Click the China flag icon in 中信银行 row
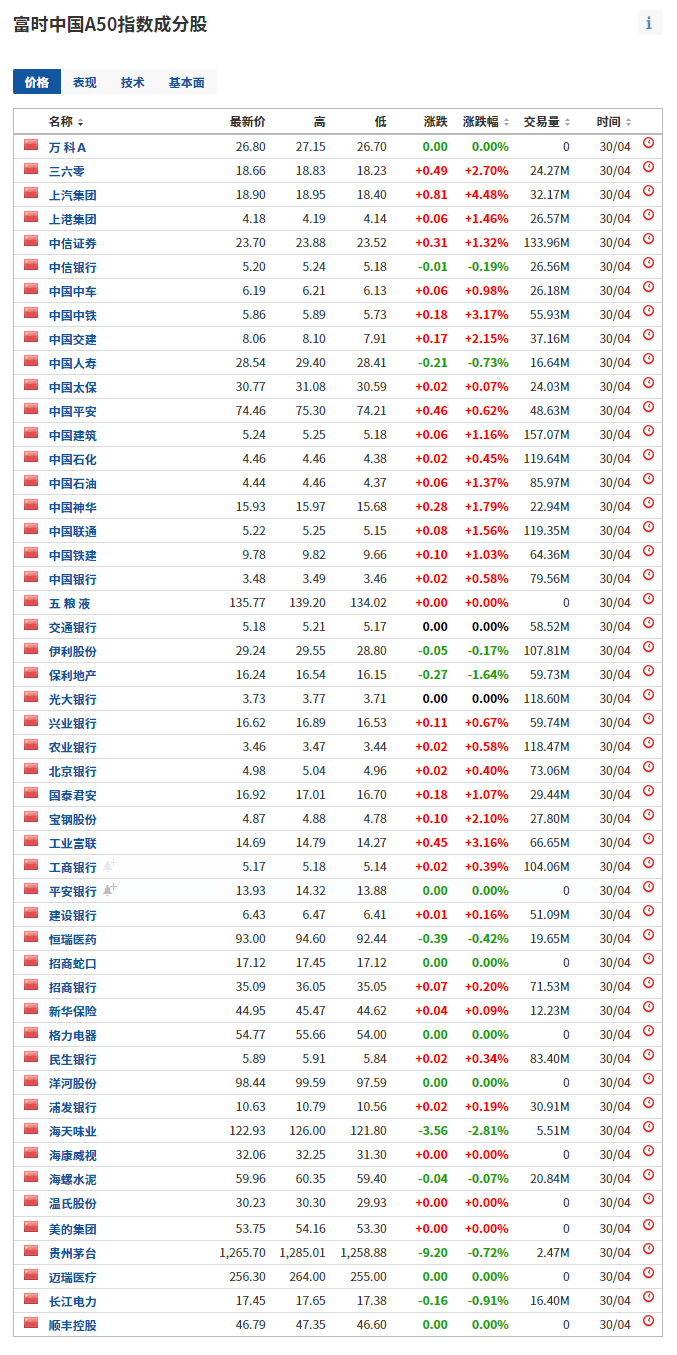The height and width of the screenshot is (1355, 677). [x=31, y=265]
